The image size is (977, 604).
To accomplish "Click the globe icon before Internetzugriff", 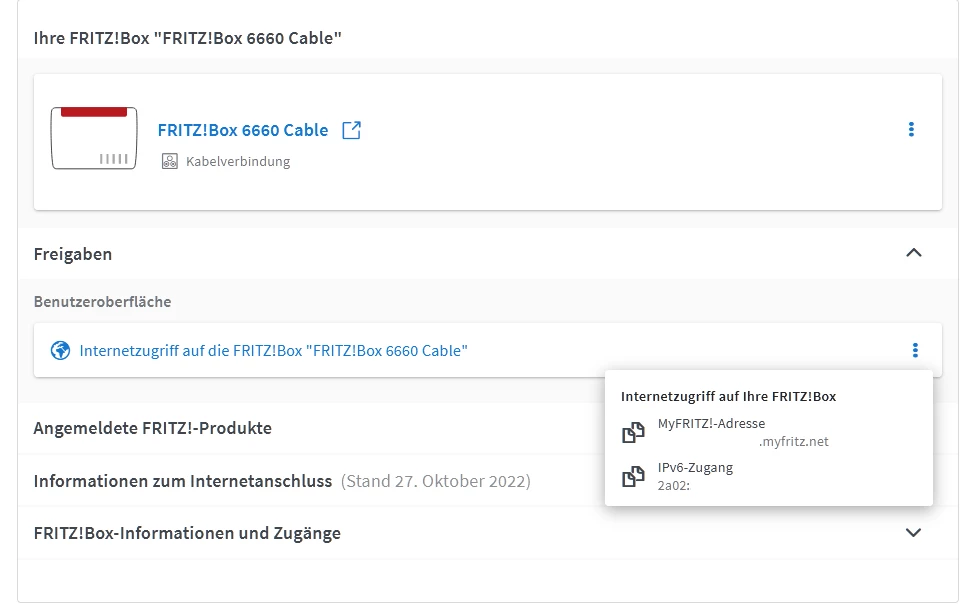I will [61, 351].
